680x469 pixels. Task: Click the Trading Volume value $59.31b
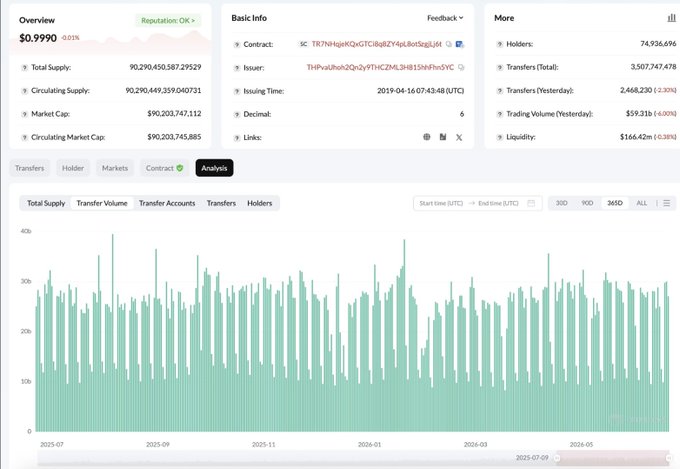click(639, 114)
